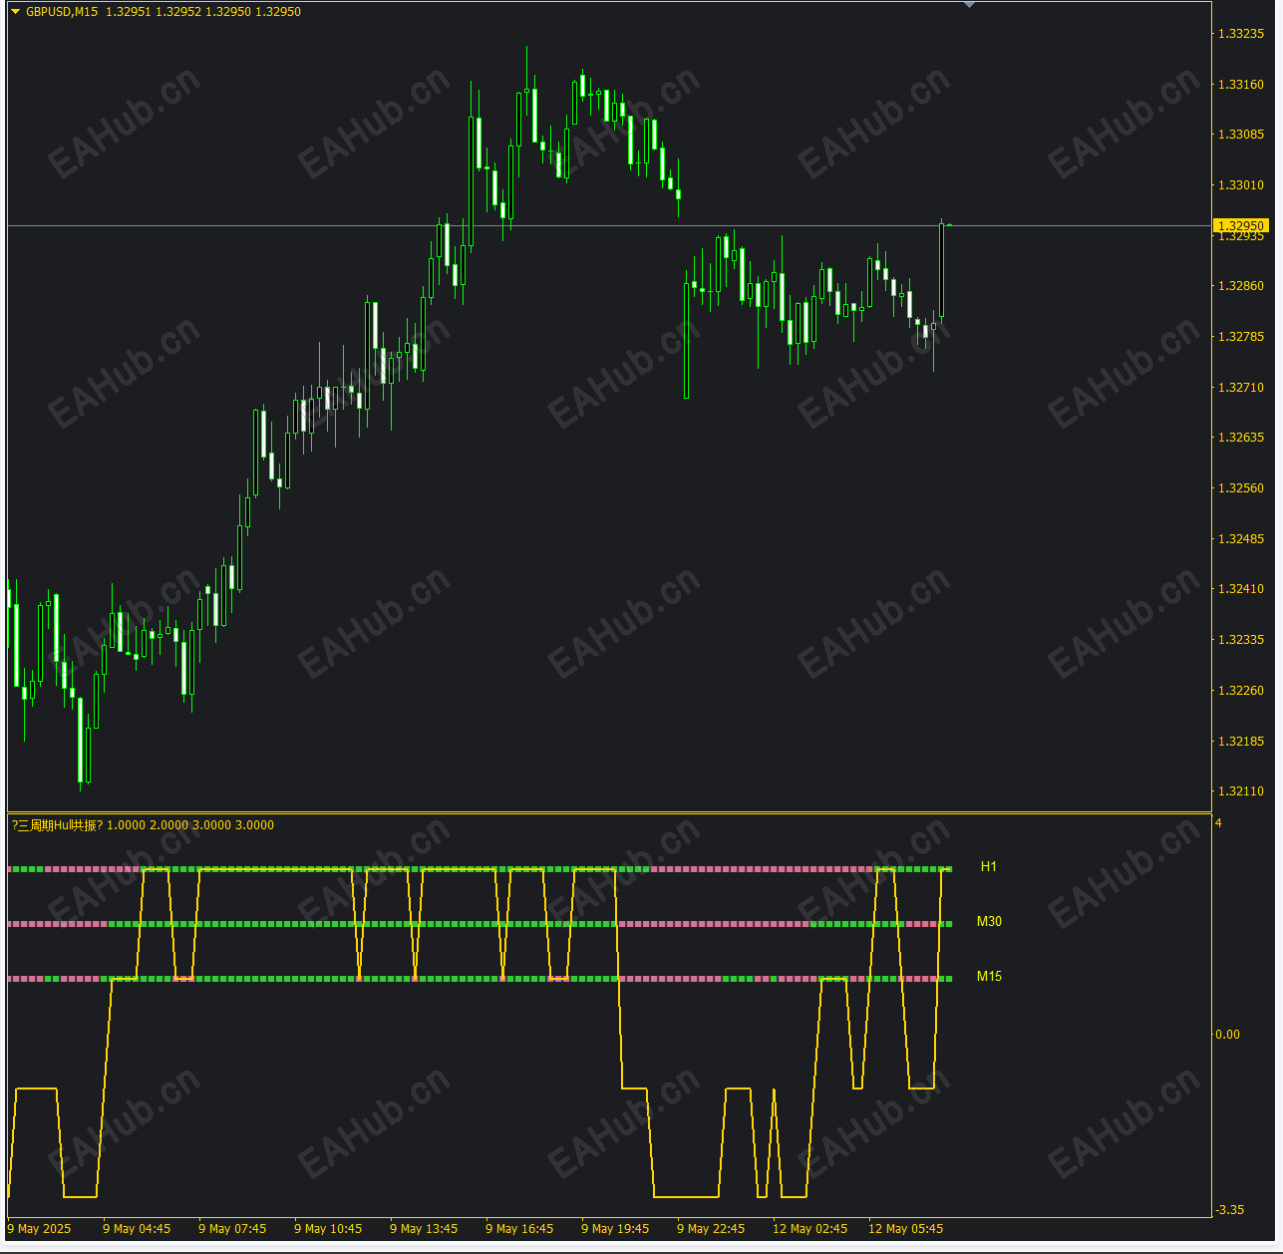Click the M15 timeframe label in indicator pane
This screenshot has height=1254, width=1283.
pos(989,976)
